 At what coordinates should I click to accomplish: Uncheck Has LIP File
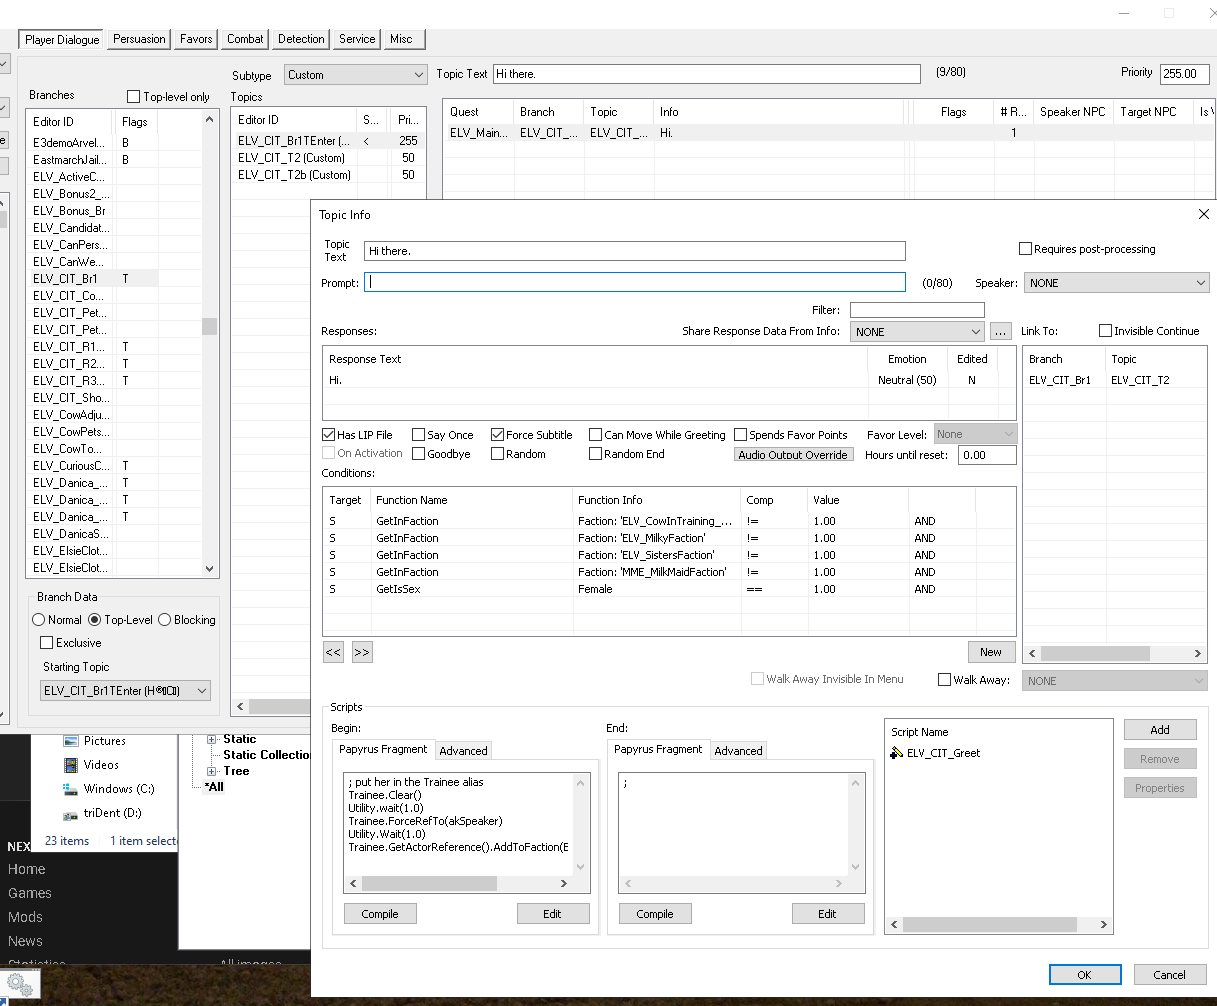[328, 435]
